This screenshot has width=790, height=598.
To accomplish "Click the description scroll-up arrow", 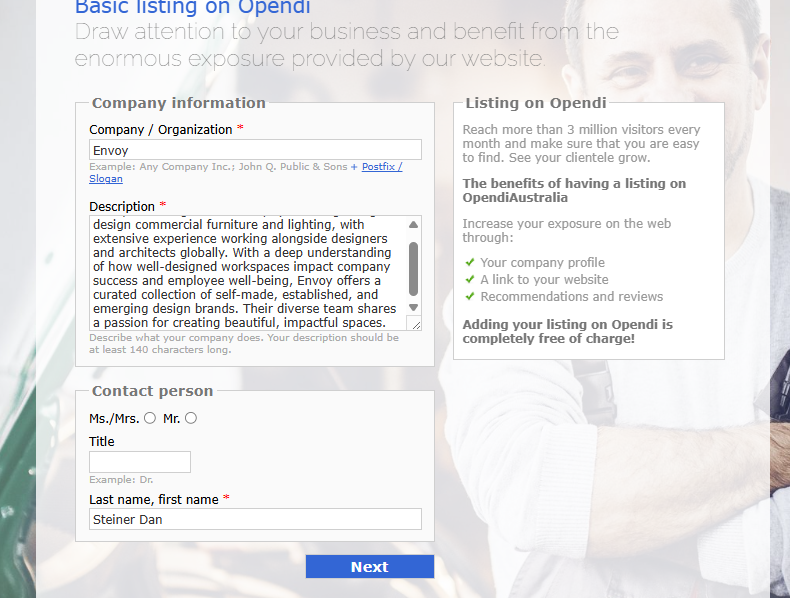I will click(x=414, y=224).
